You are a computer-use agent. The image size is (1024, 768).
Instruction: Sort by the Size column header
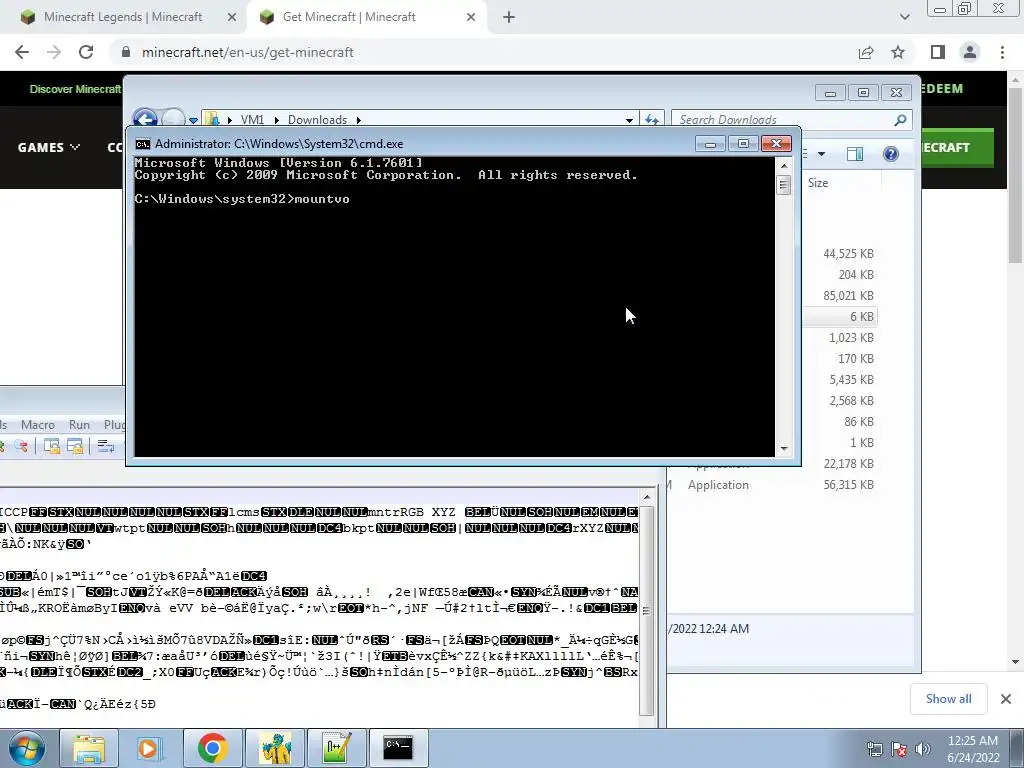pyautogui.click(x=818, y=183)
